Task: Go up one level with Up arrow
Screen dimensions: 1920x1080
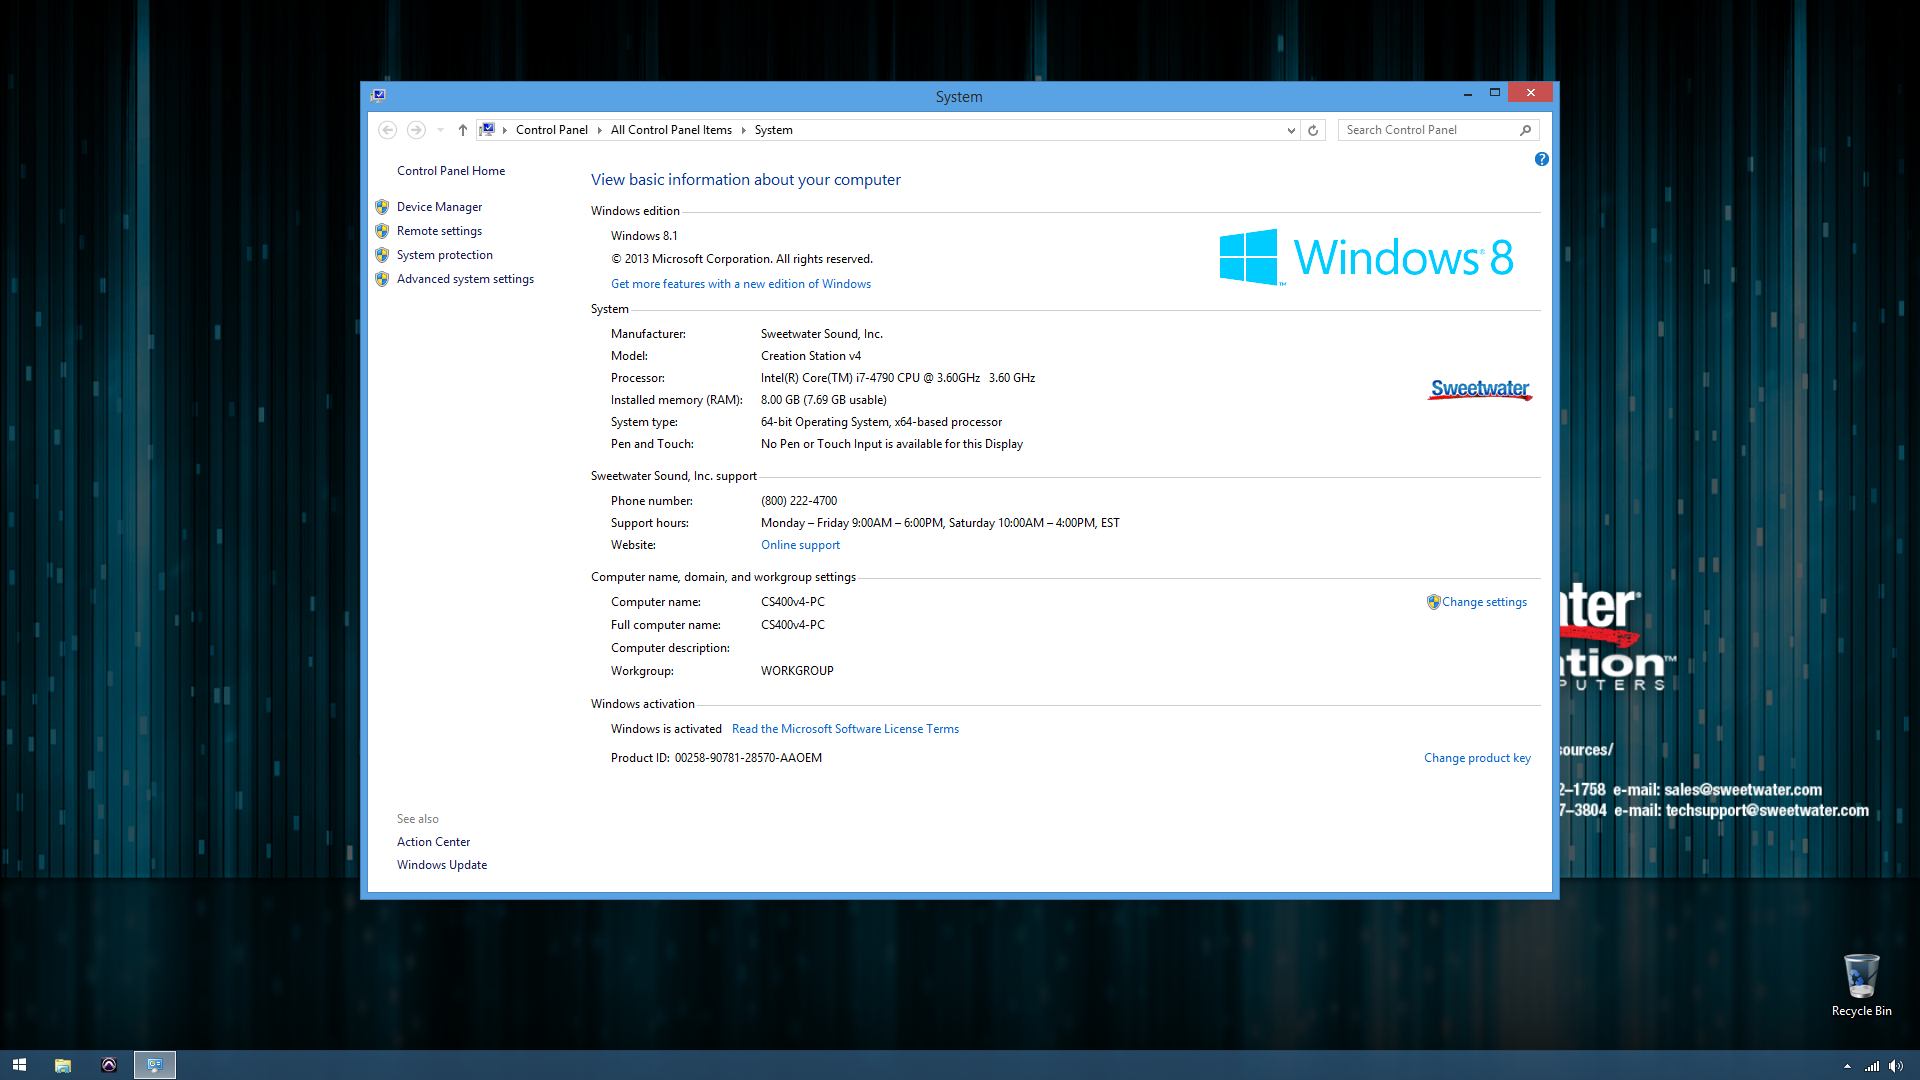Action: (463, 130)
